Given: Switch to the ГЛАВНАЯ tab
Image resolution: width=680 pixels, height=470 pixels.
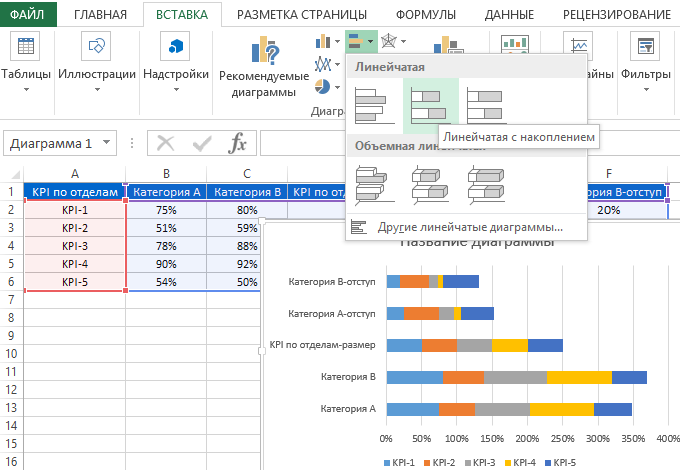Looking at the screenshot, I should [x=100, y=14].
